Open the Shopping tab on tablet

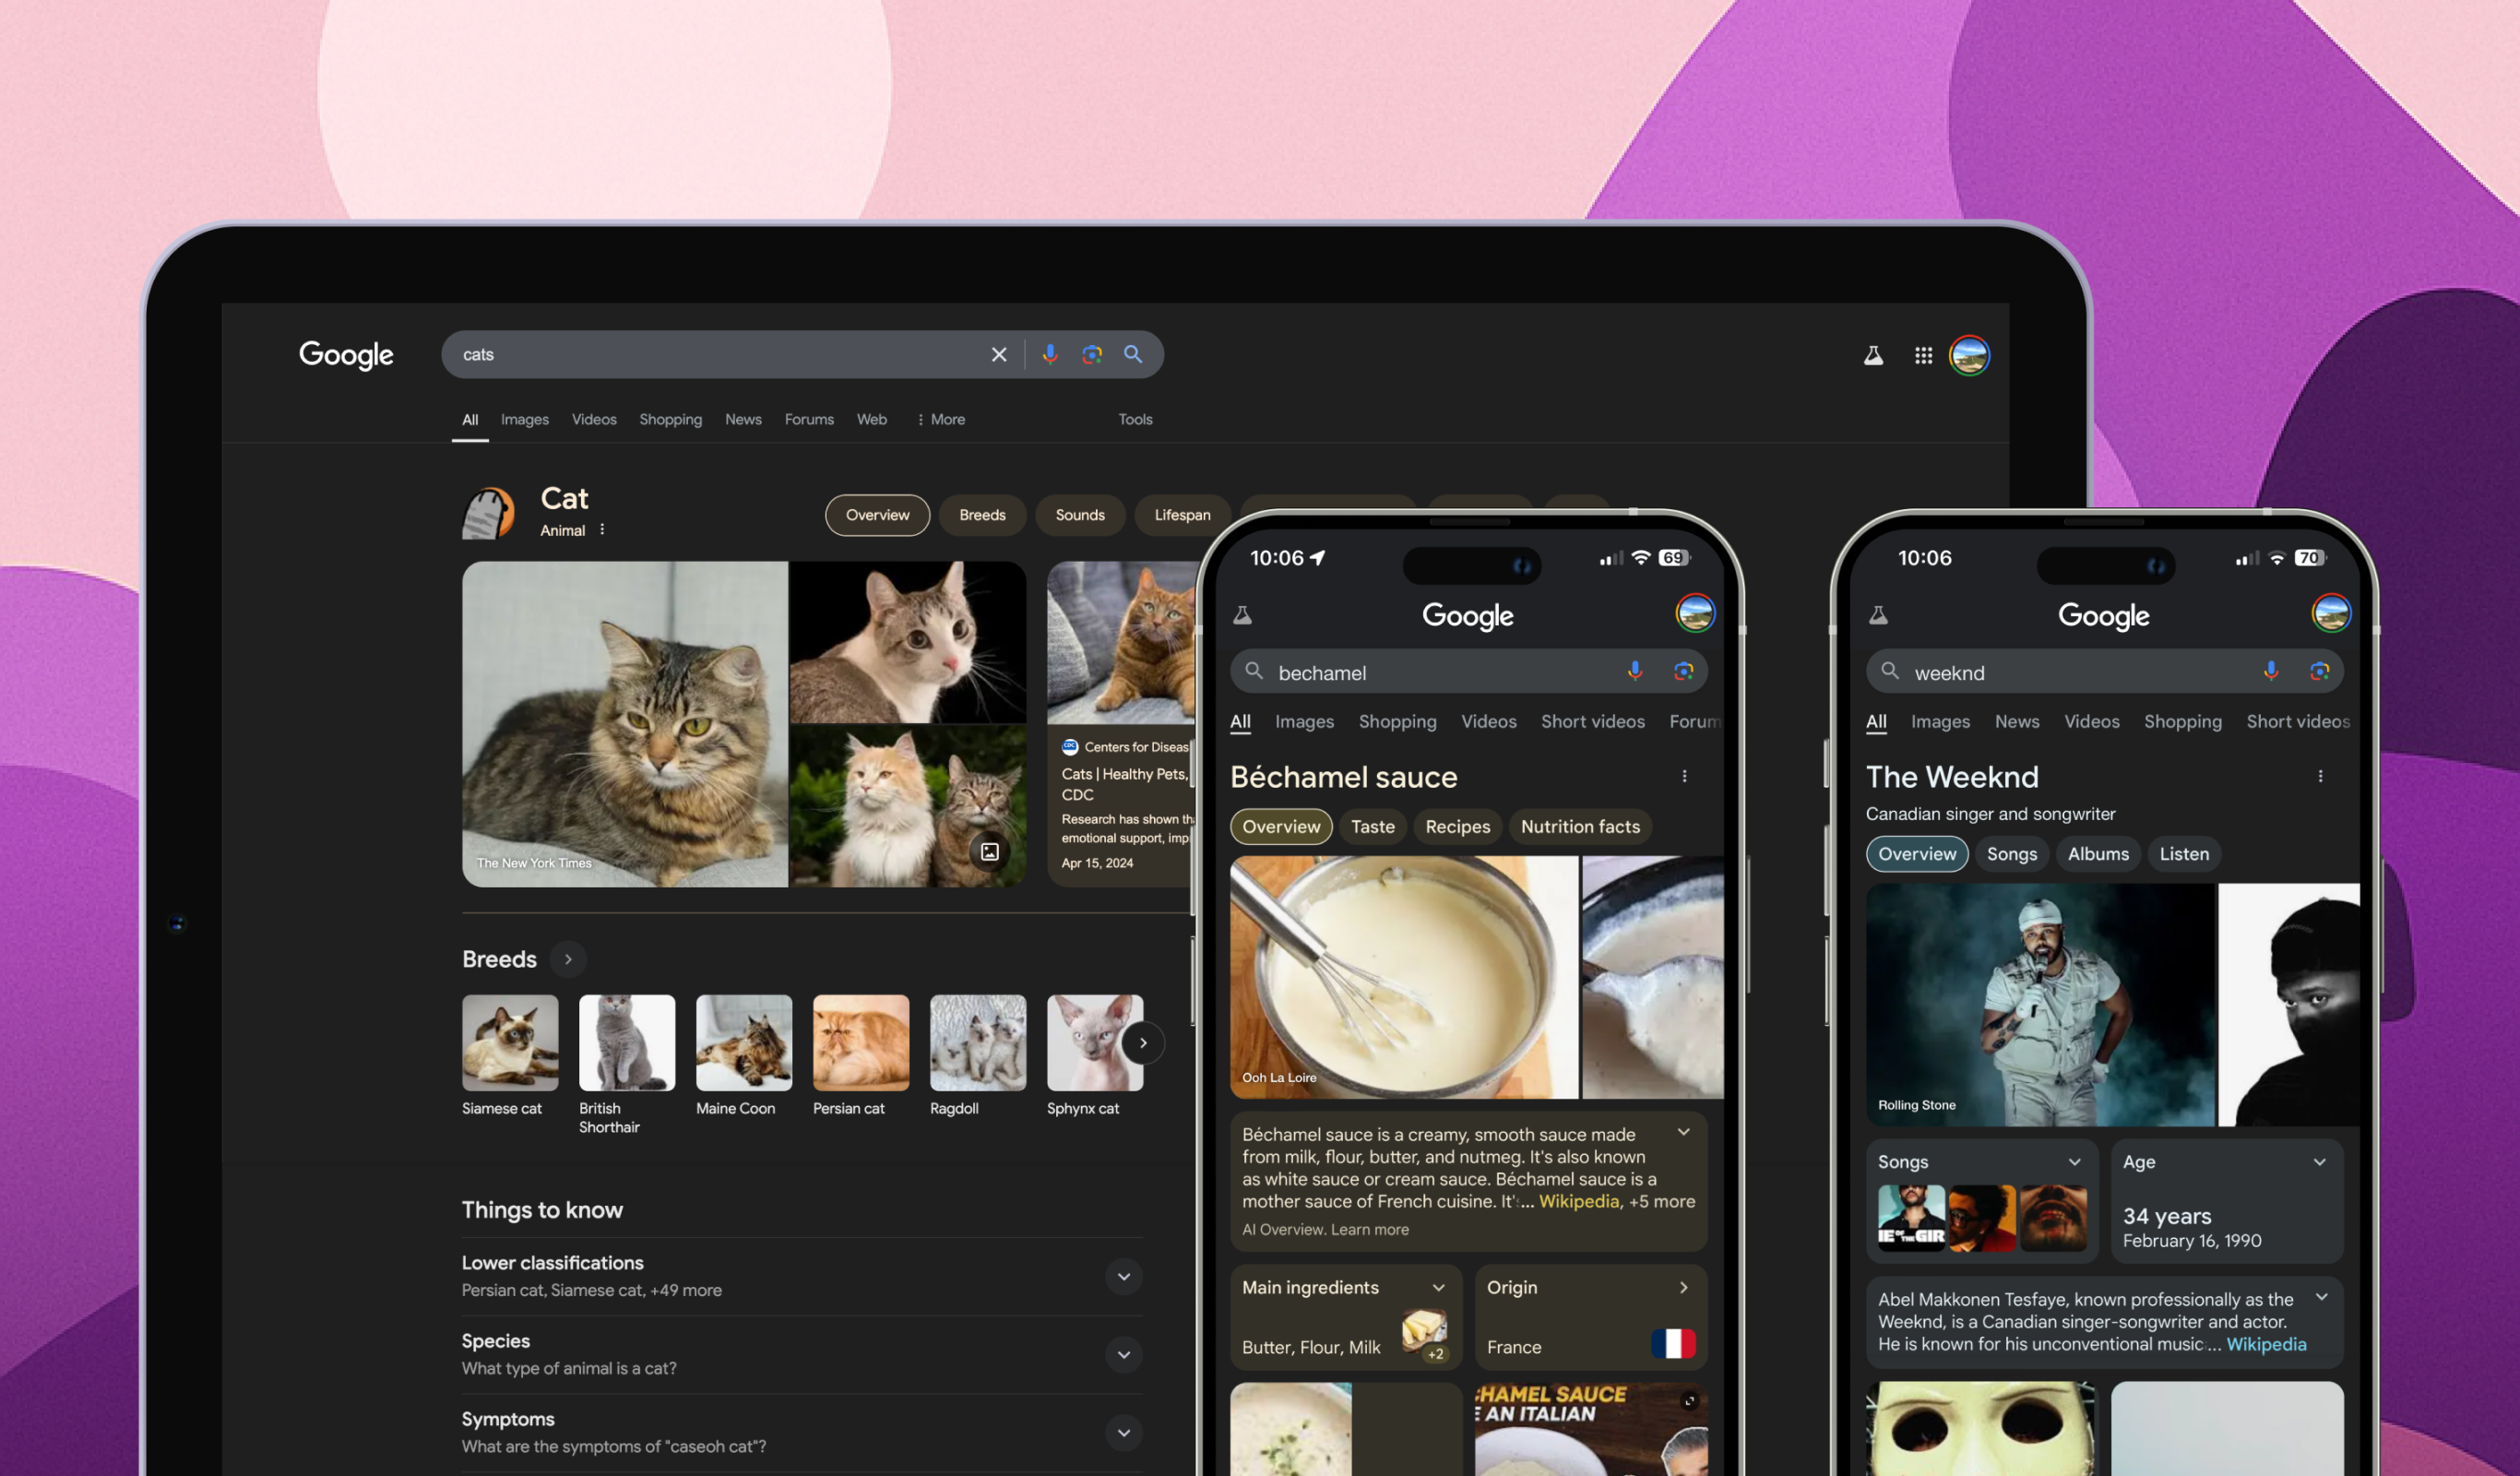click(671, 420)
